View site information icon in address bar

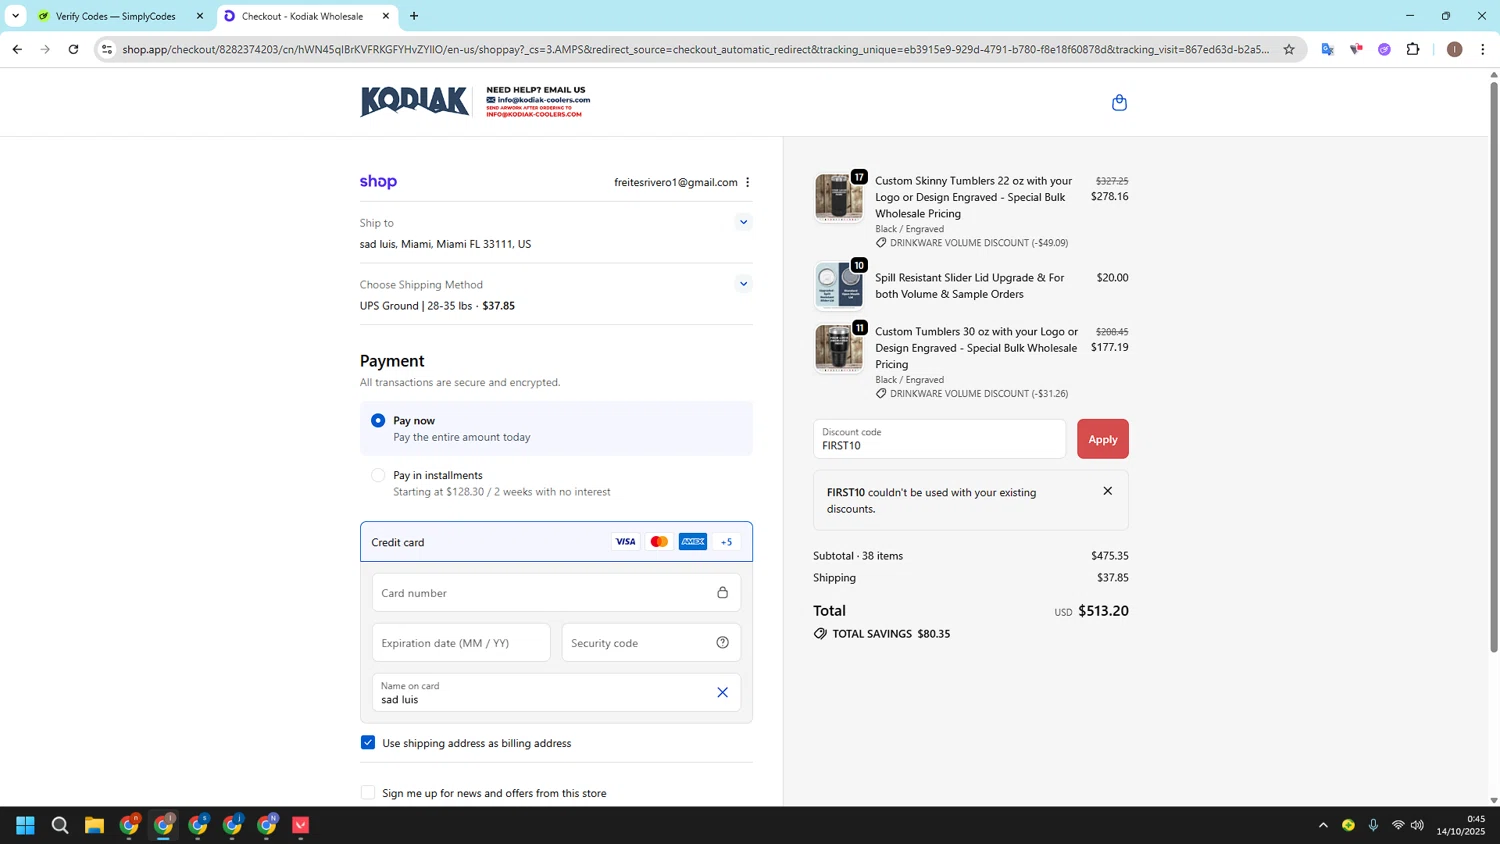107,49
